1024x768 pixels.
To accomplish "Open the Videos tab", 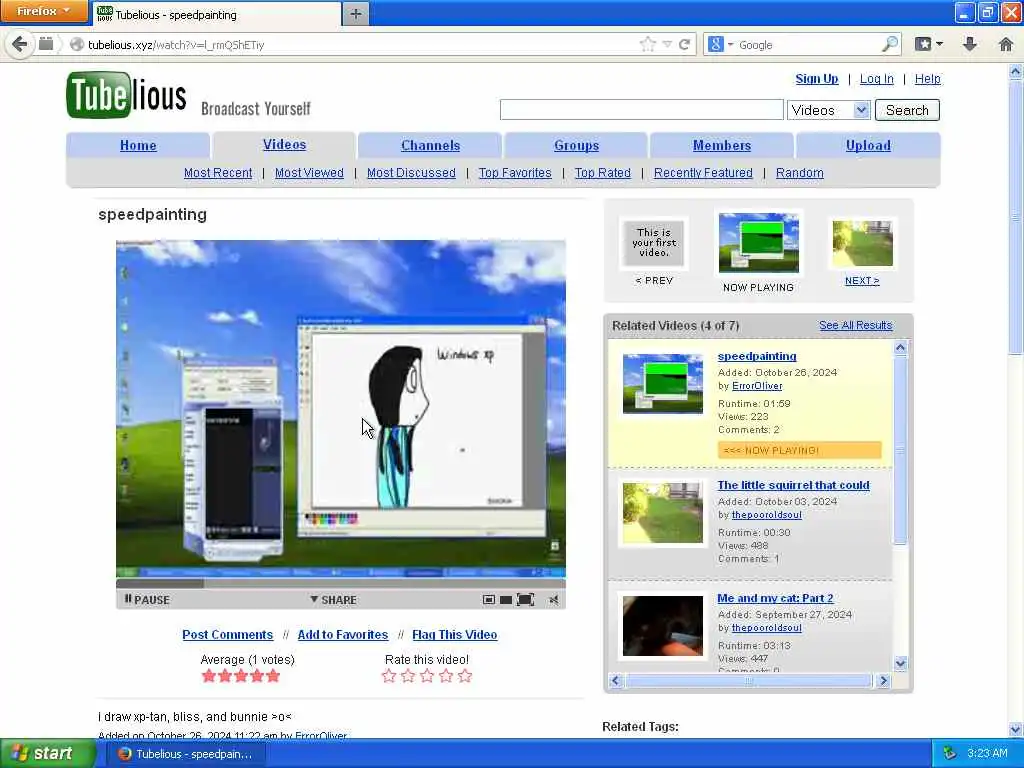I will click(x=284, y=144).
